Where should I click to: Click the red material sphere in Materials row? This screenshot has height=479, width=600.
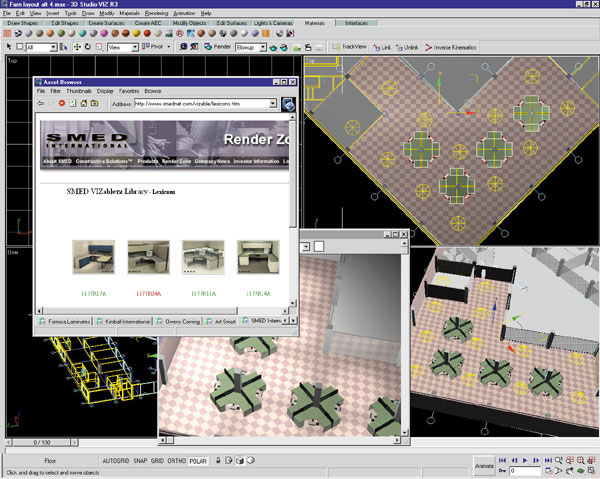(147, 33)
